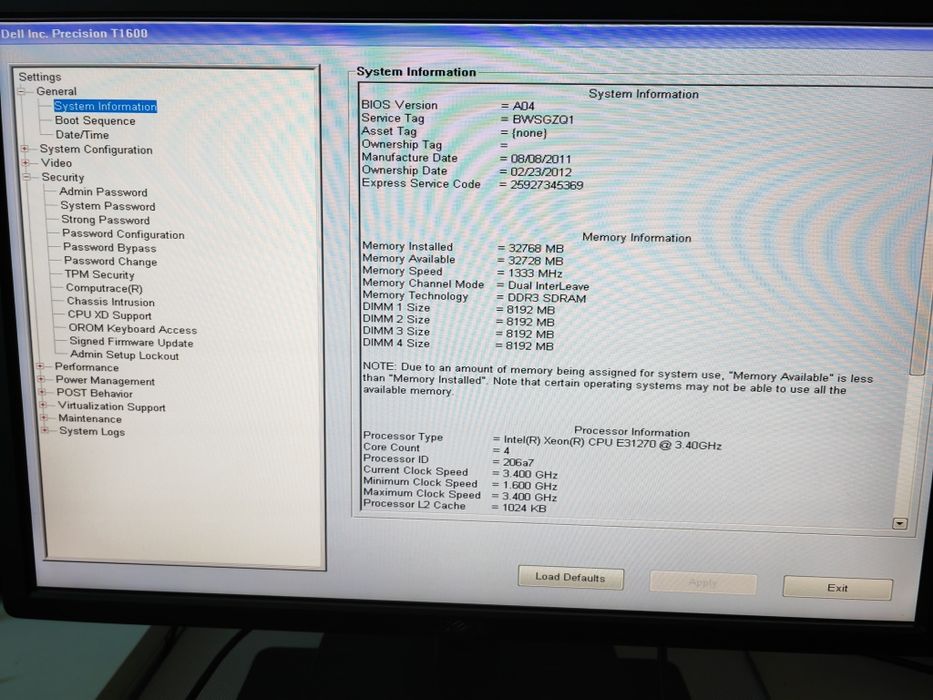Open the Date/Time setting
This screenshot has width=933, height=700.
point(82,135)
